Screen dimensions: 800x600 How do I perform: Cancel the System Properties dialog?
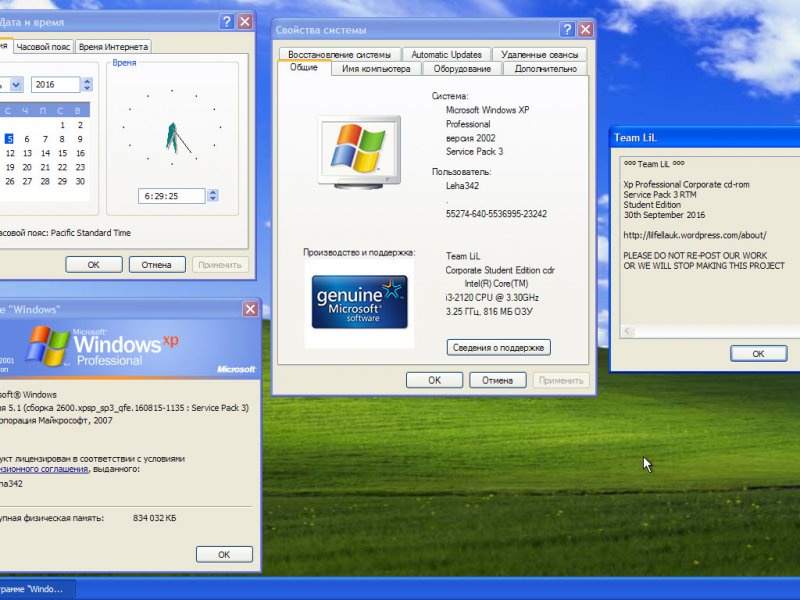[x=497, y=380]
